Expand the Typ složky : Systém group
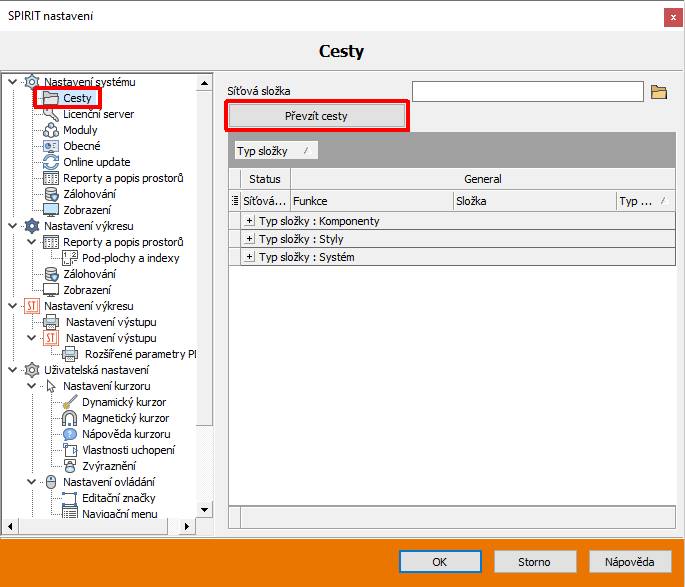This screenshot has height=587, width=685. coord(249,256)
